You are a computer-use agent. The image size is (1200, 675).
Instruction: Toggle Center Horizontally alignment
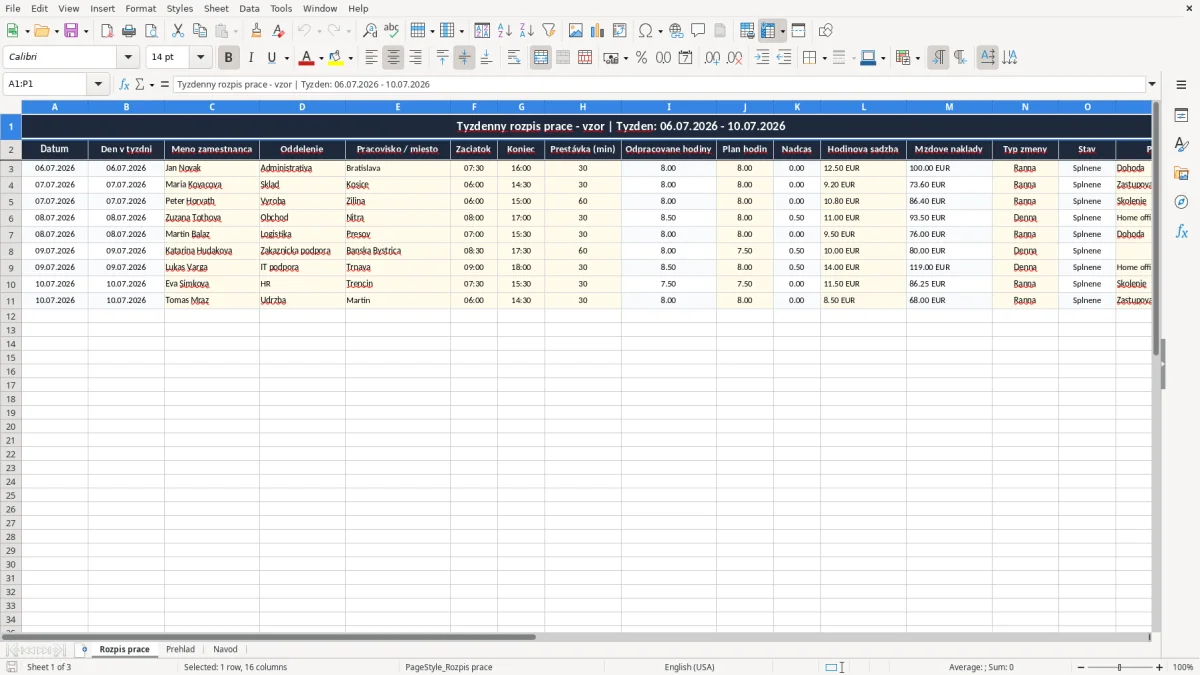click(x=393, y=58)
